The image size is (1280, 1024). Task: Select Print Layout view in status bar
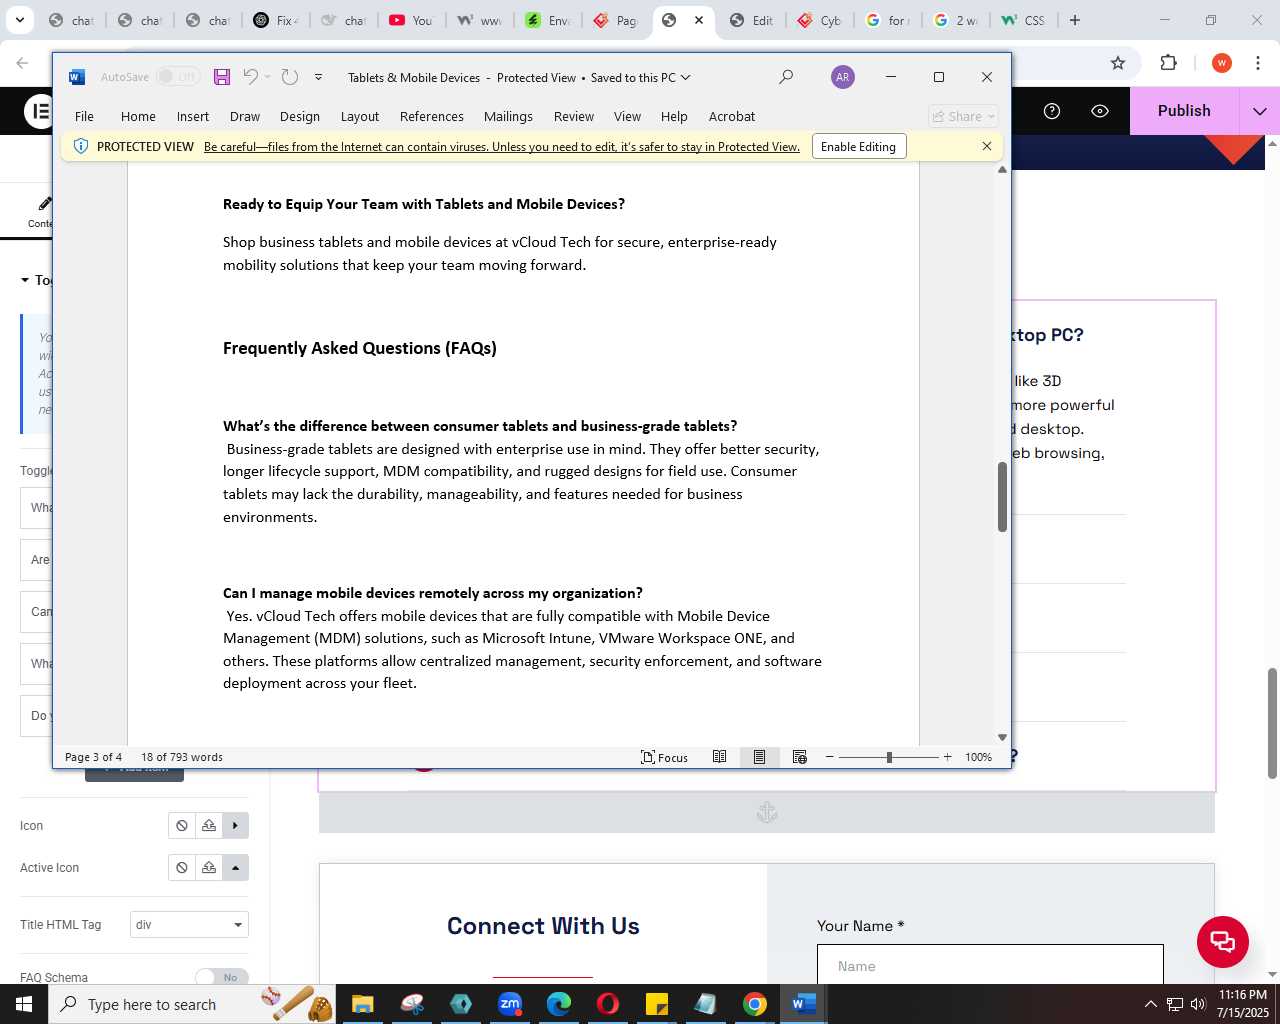(x=759, y=757)
